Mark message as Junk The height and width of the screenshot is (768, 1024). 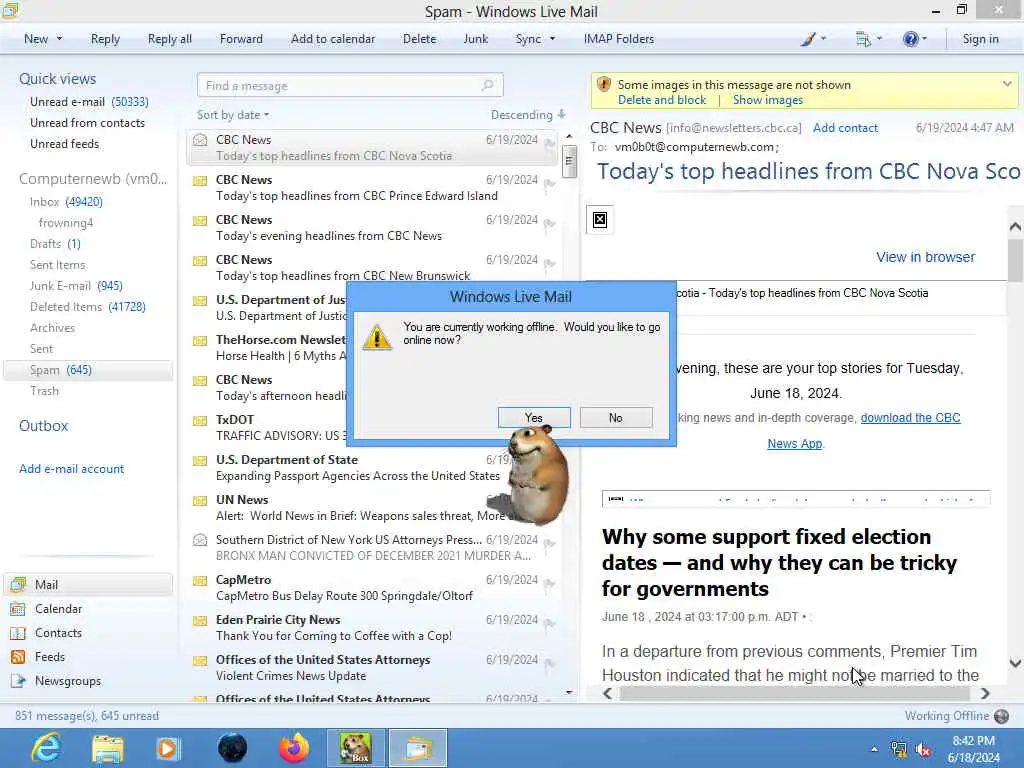[475, 39]
